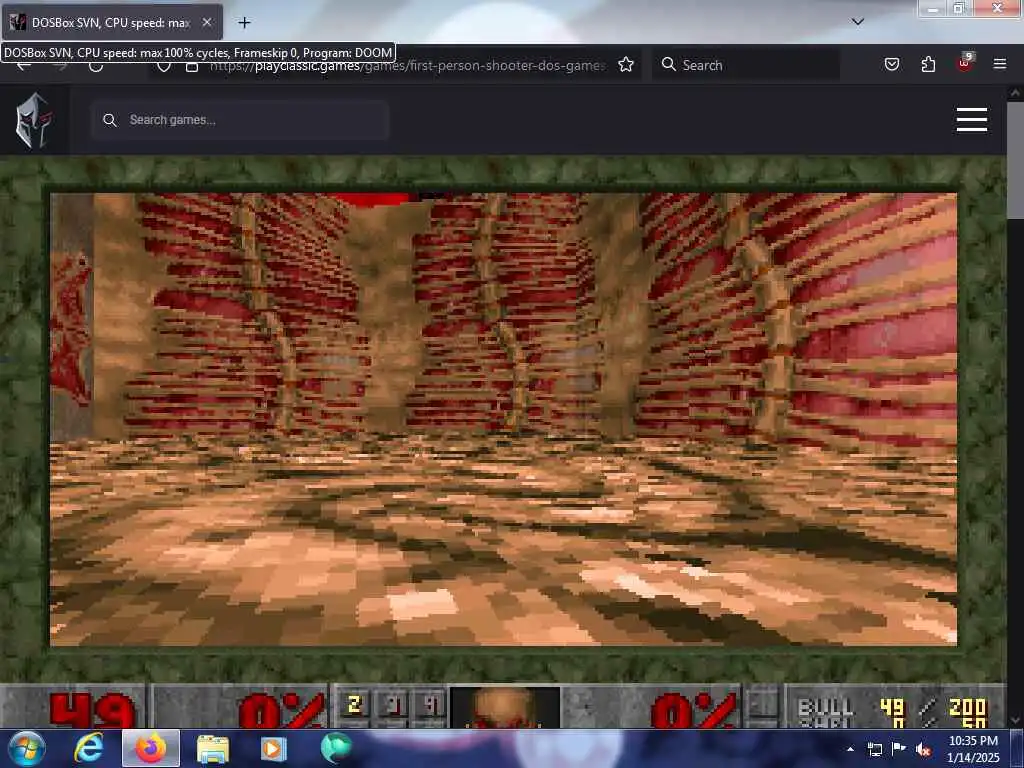The width and height of the screenshot is (1024, 768).
Task: Click the Firefox taskbar button
Action: (151, 748)
